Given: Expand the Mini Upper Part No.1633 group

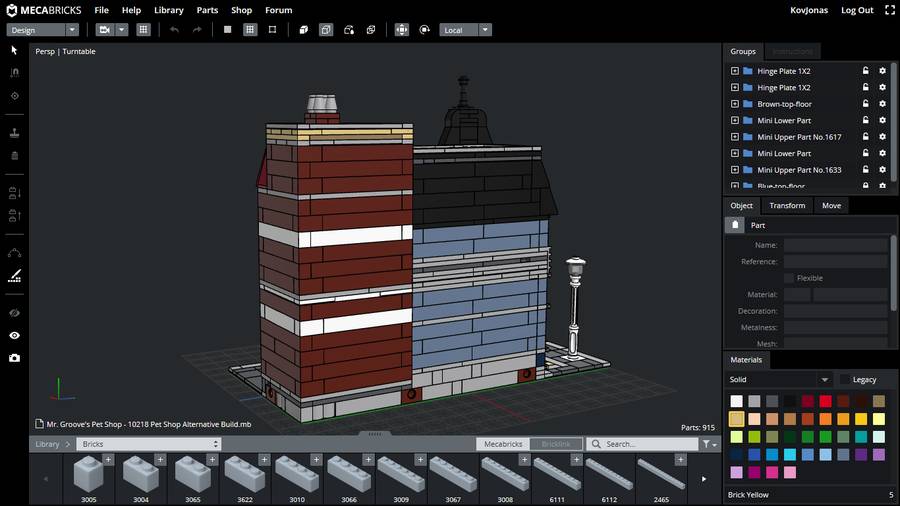Looking at the screenshot, I should (735, 170).
